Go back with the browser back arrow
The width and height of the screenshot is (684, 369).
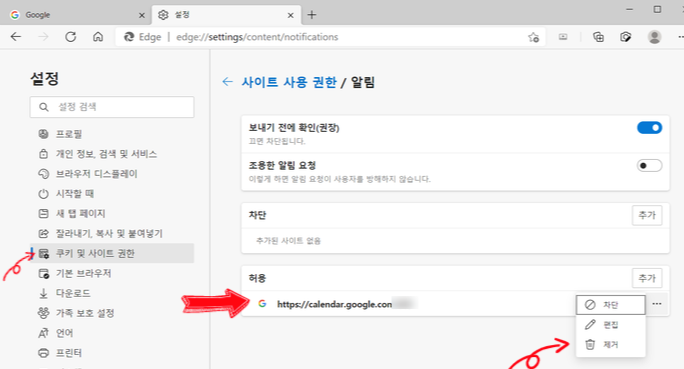click(x=16, y=37)
